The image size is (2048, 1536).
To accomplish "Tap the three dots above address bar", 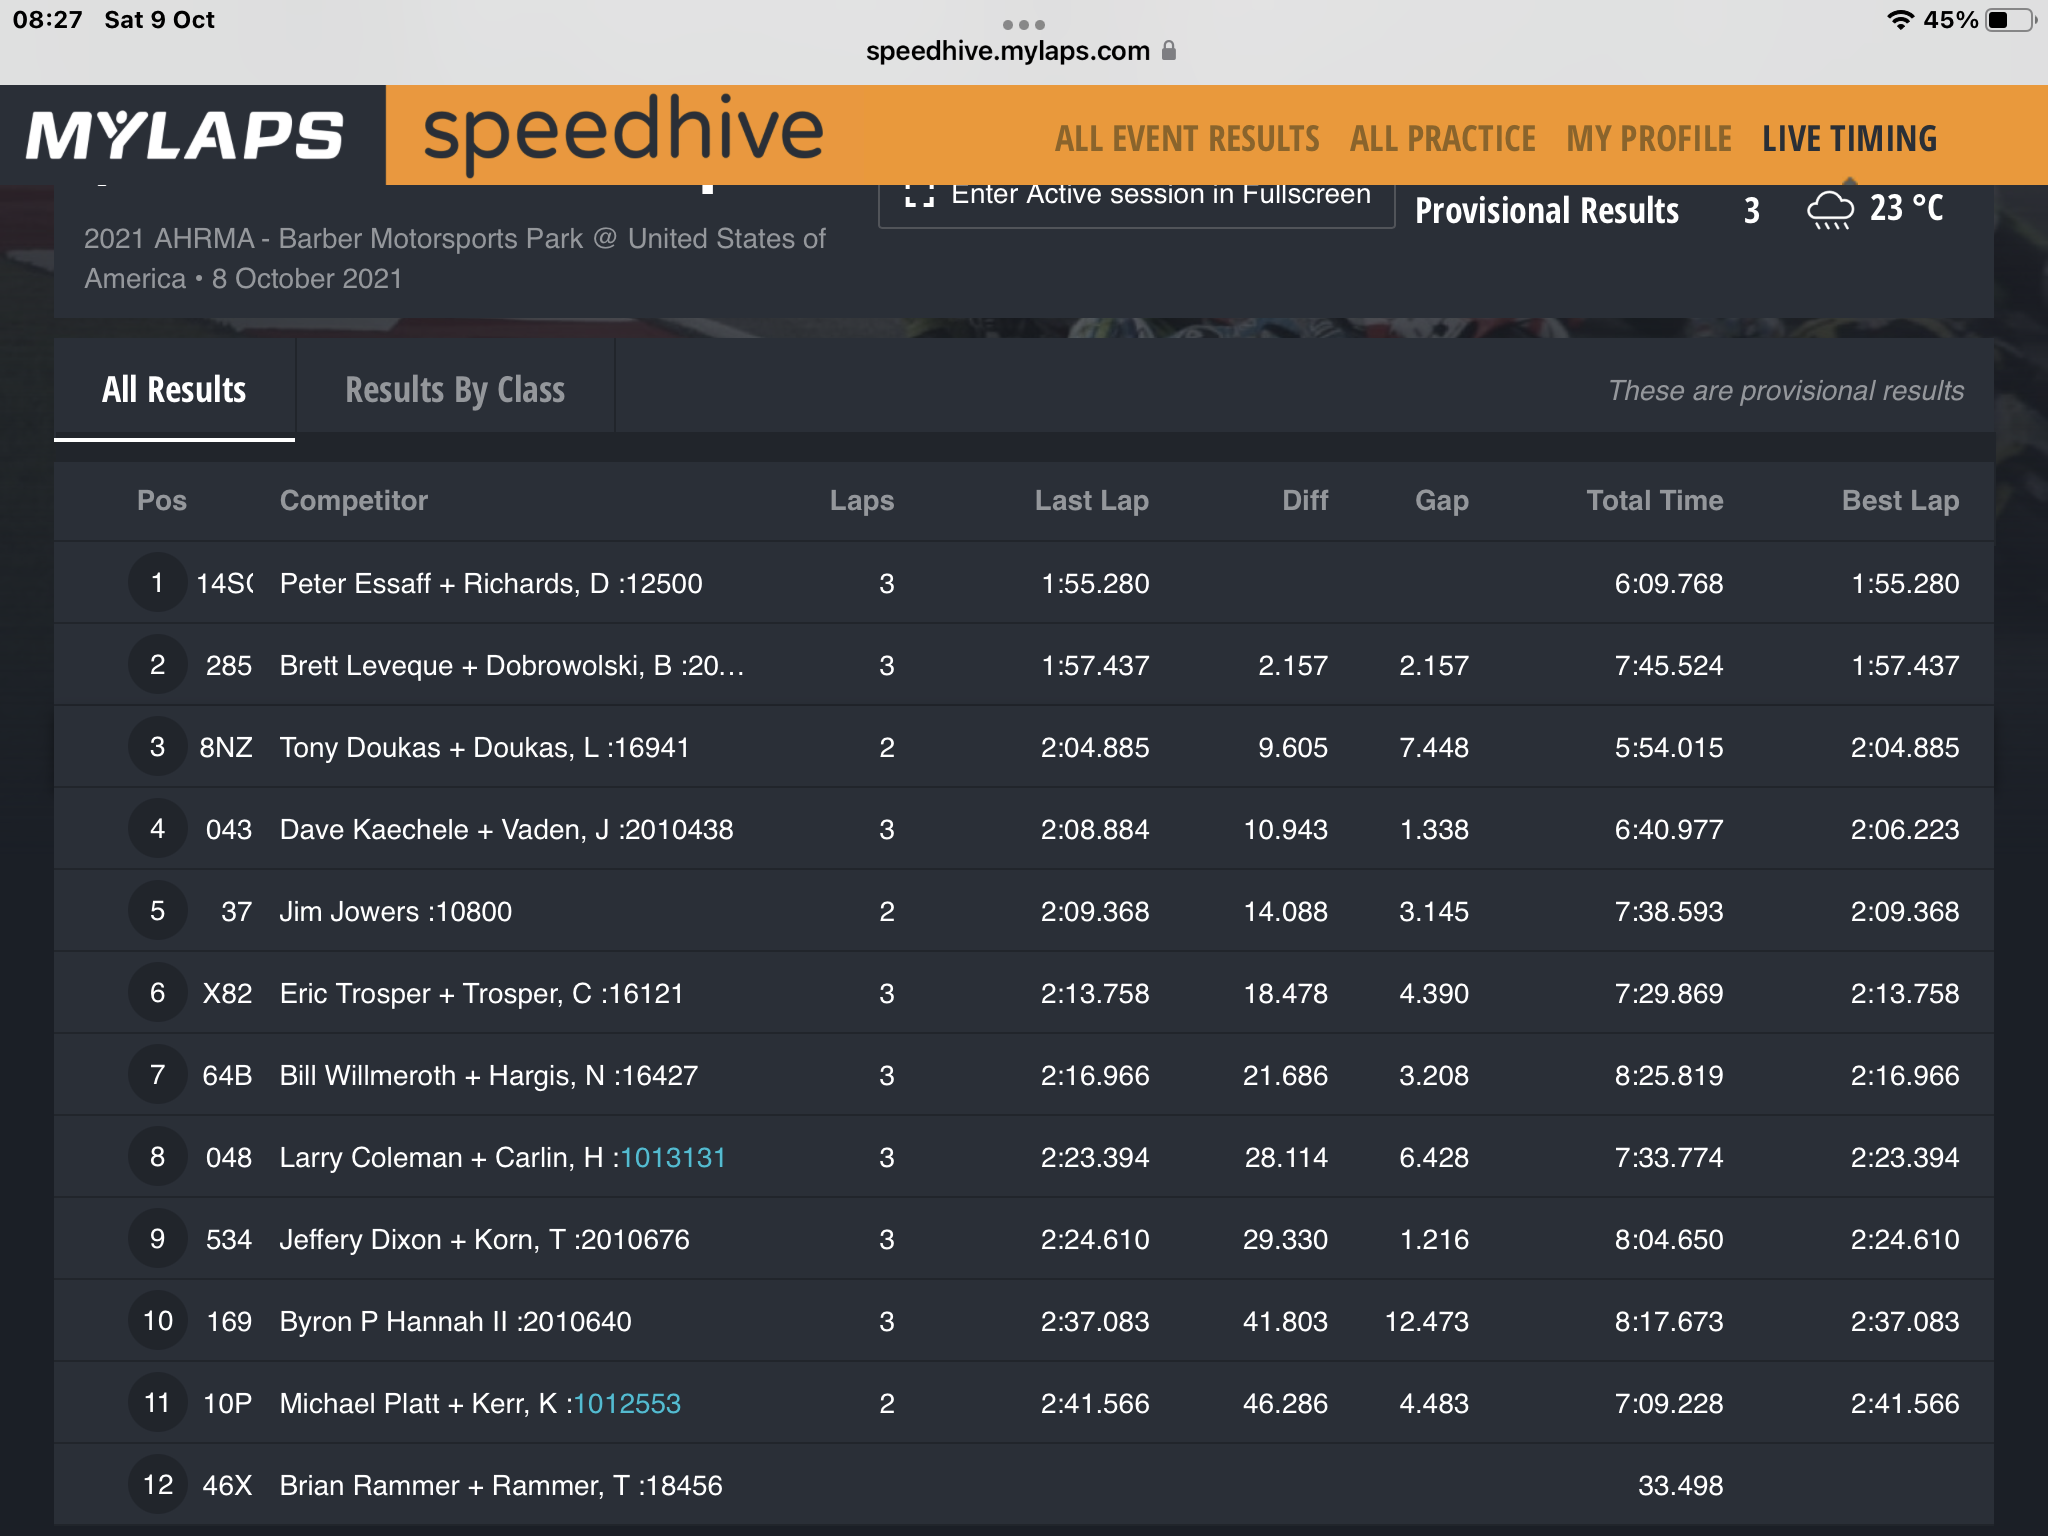I will pos(1024,24).
